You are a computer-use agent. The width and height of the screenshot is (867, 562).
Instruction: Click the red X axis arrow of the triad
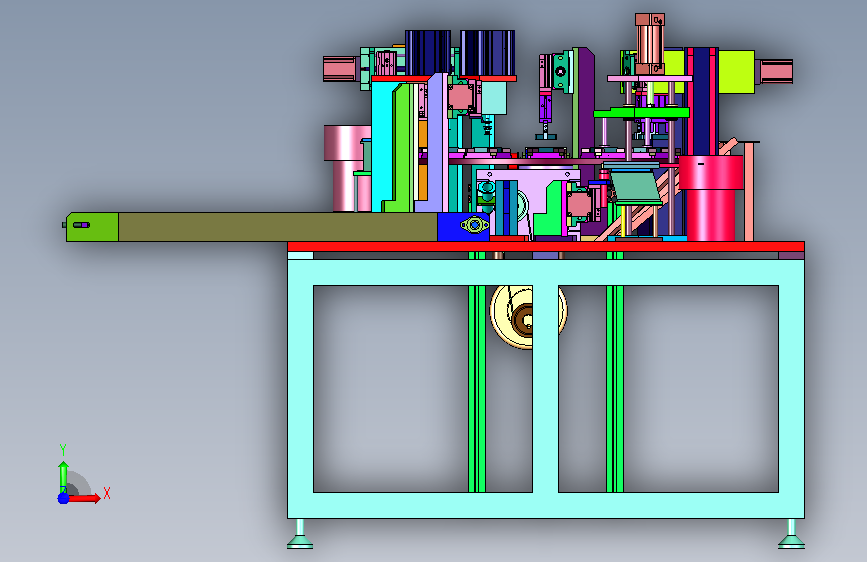tap(85, 498)
